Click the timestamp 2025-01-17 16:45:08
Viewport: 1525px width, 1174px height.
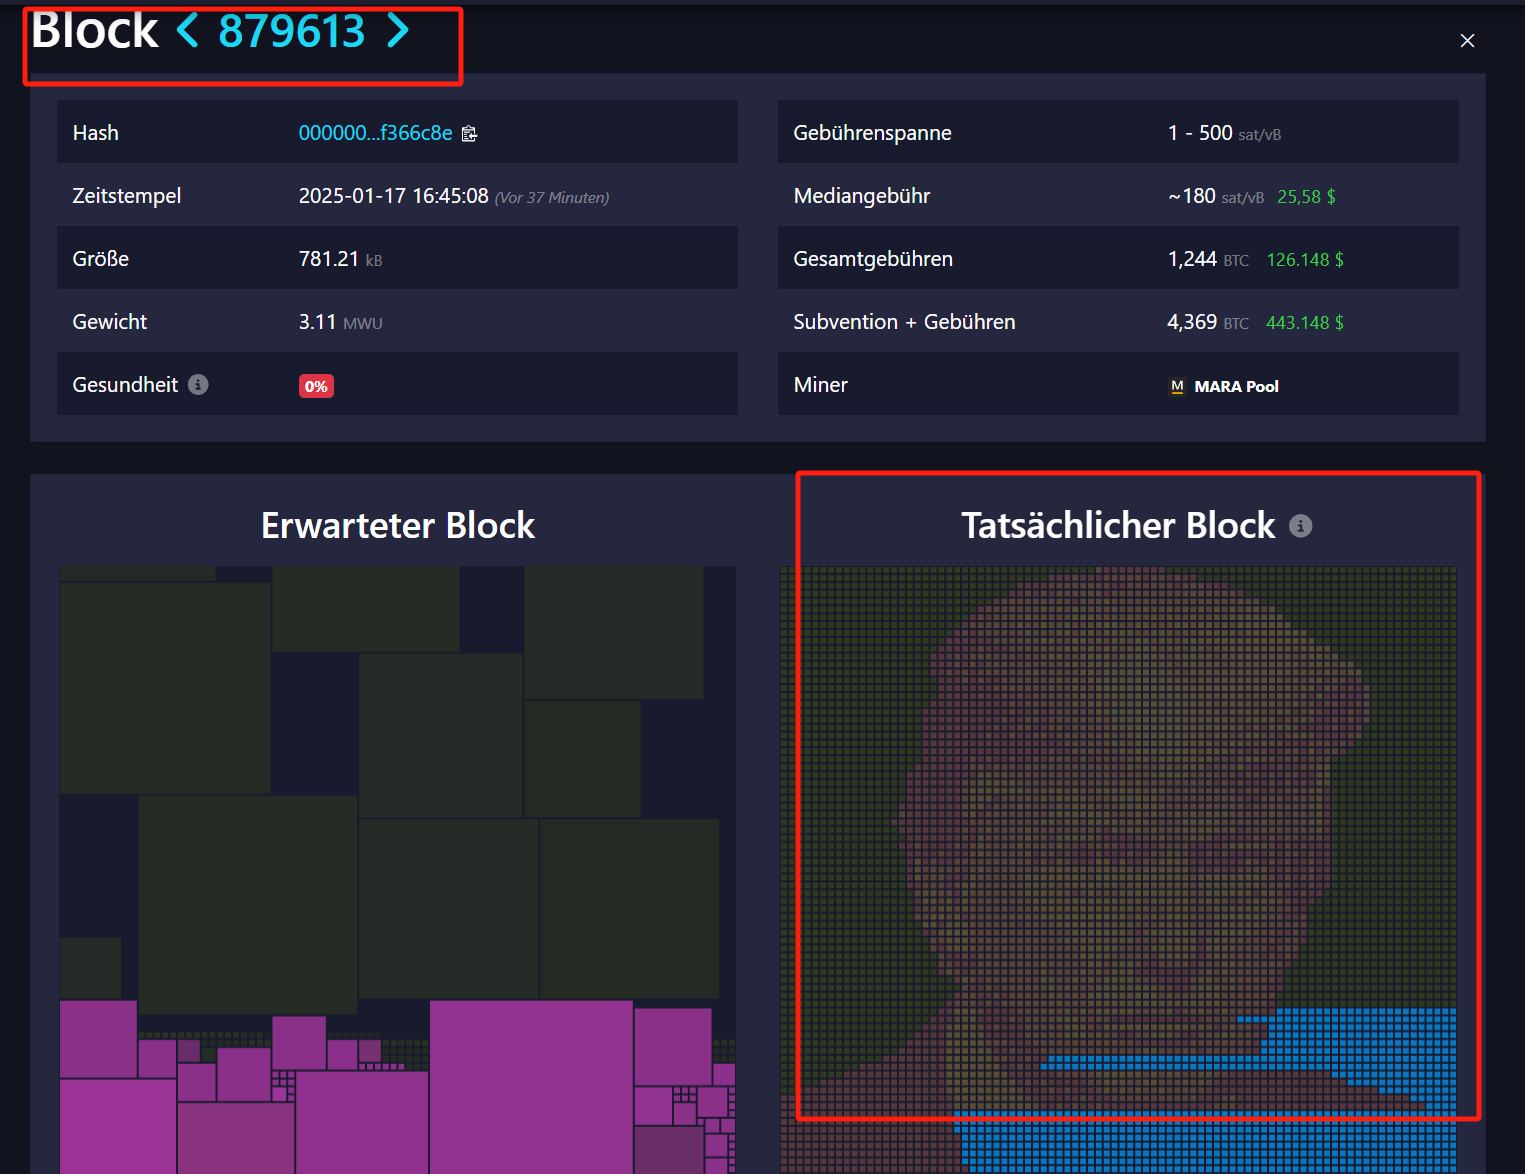(x=393, y=196)
